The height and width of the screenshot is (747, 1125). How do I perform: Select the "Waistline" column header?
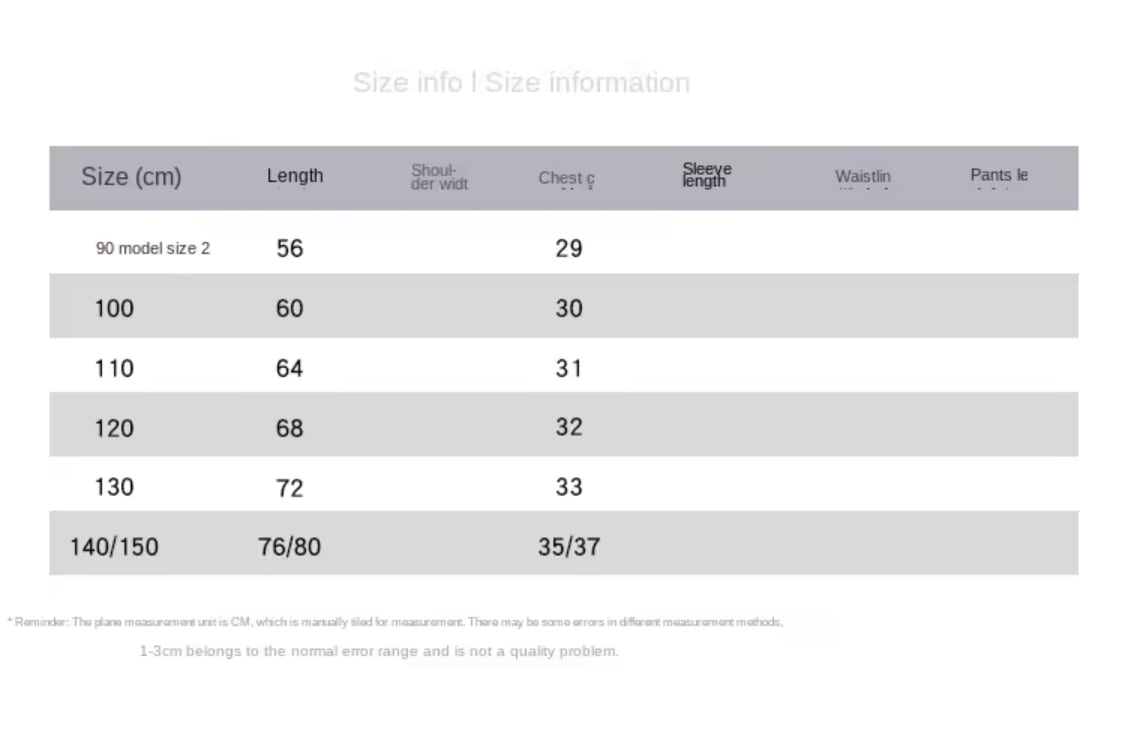pos(863,177)
